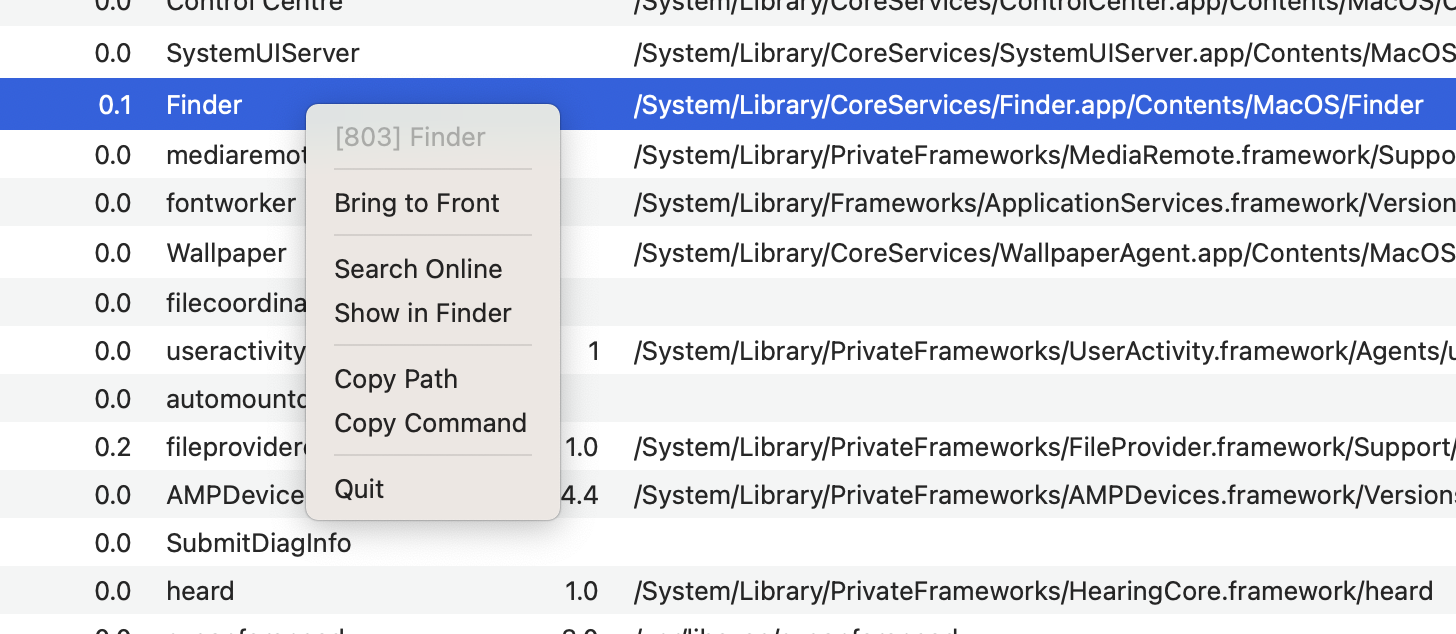Click the AMPDevices.framework path cell

point(1044,495)
